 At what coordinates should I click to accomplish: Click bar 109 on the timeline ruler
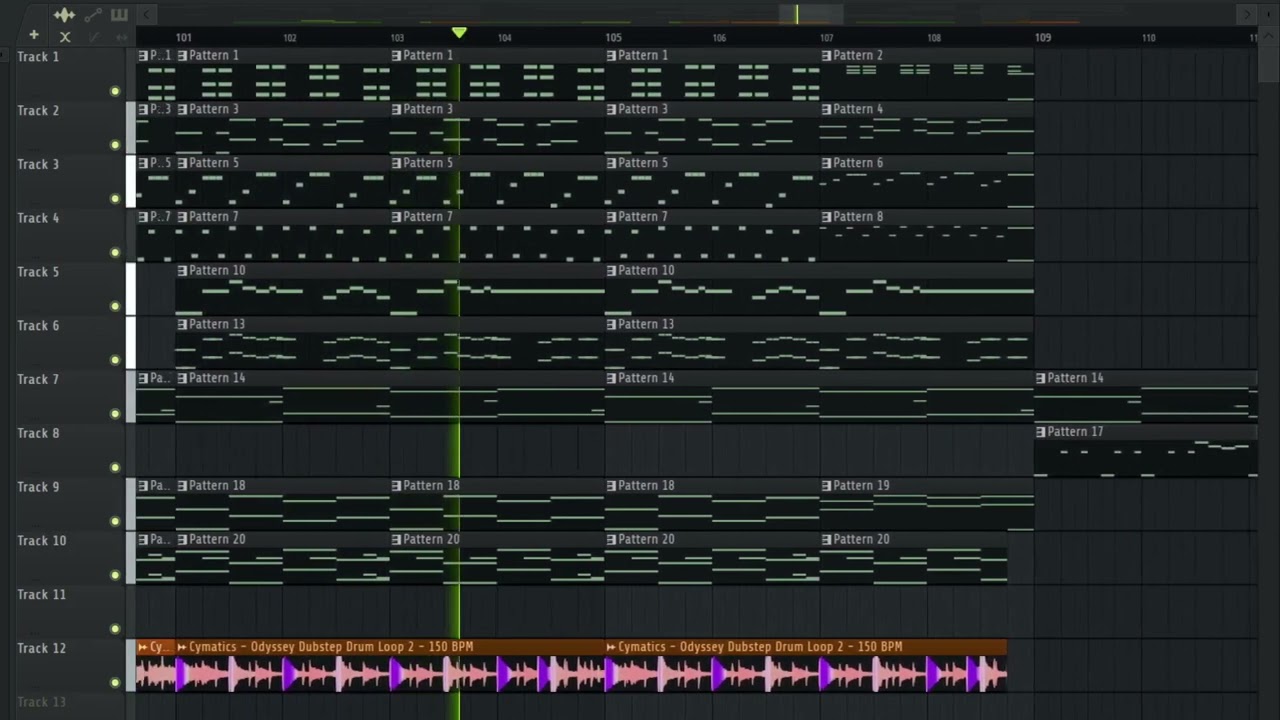(1043, 38)
